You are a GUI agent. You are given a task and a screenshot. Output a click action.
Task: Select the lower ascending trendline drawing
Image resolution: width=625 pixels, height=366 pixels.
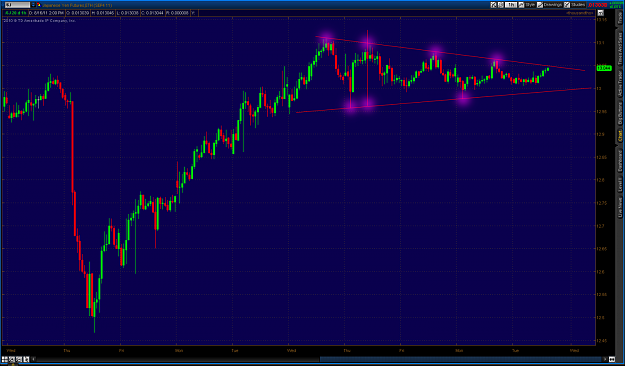click(x=443, y=100)
